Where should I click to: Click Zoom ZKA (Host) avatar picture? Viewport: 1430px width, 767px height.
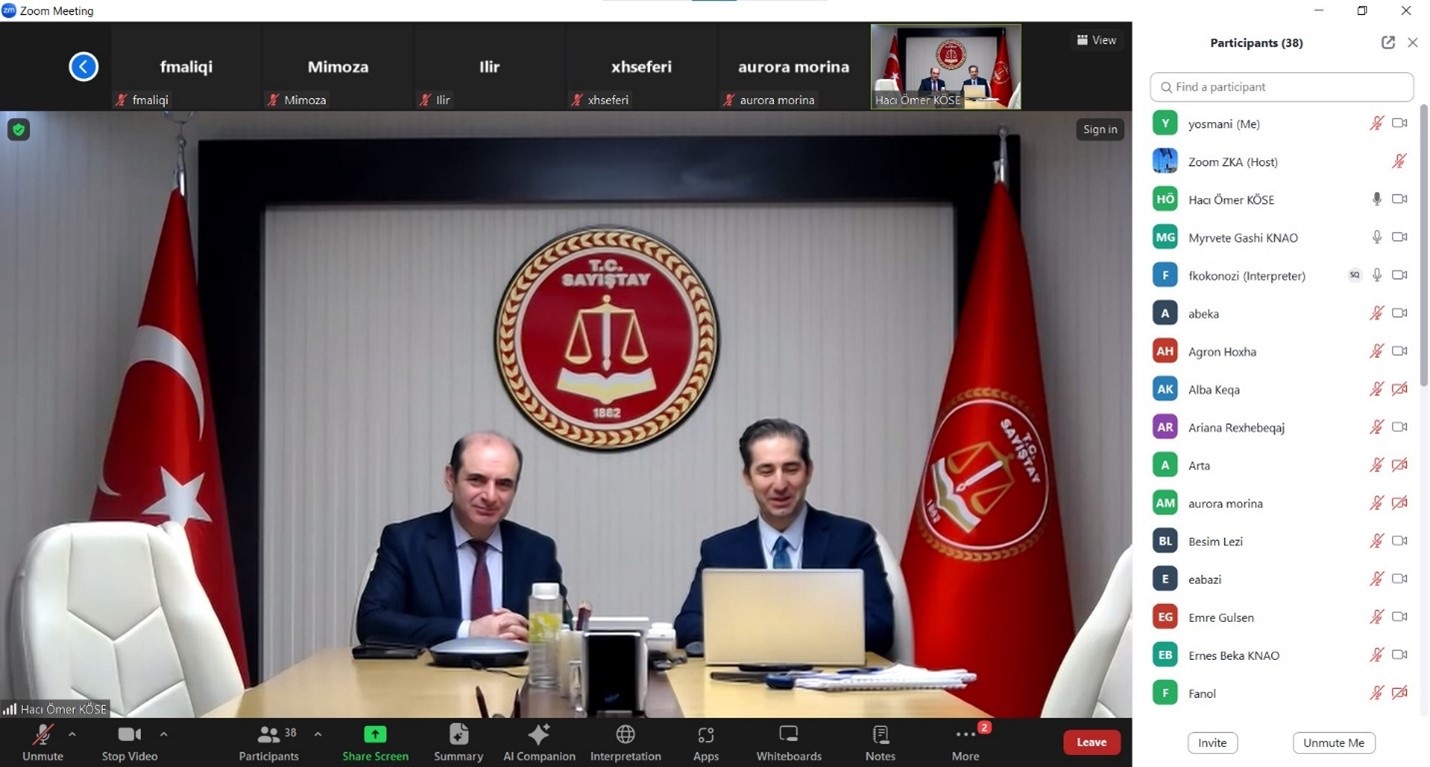1165,161
